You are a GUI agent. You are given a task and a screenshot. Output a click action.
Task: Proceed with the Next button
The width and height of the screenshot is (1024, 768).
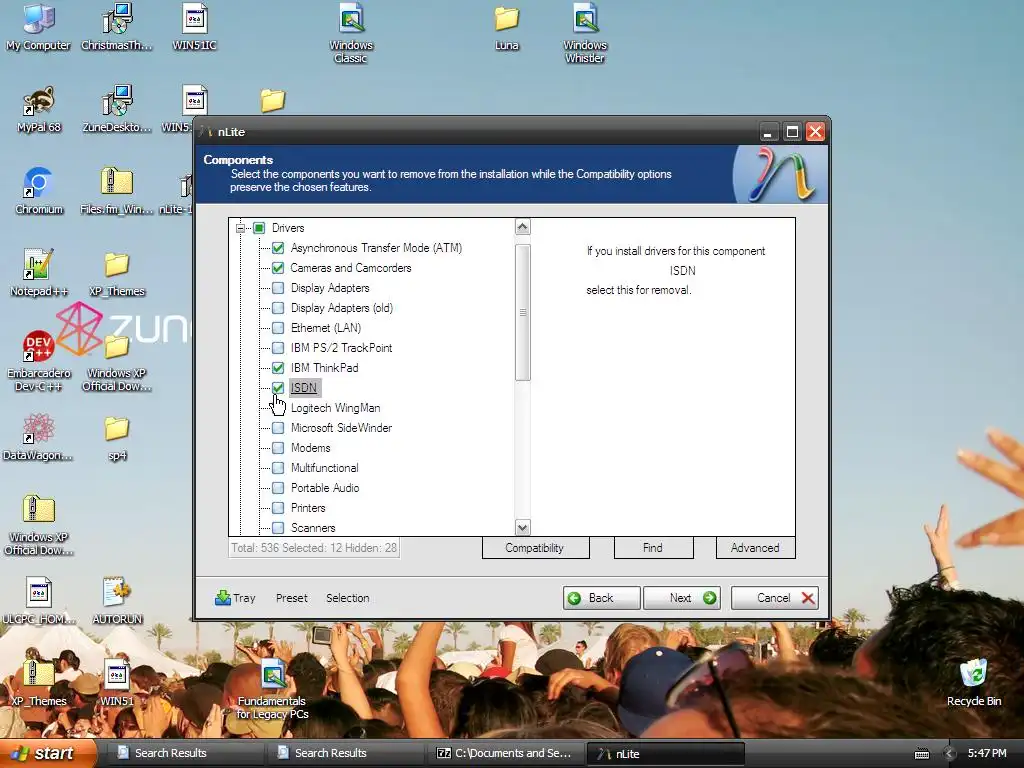682,598
